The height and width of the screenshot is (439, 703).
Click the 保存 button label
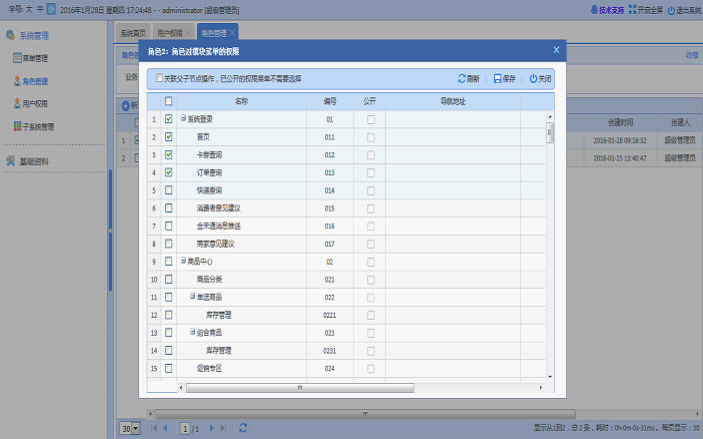[x=509, y=79]
